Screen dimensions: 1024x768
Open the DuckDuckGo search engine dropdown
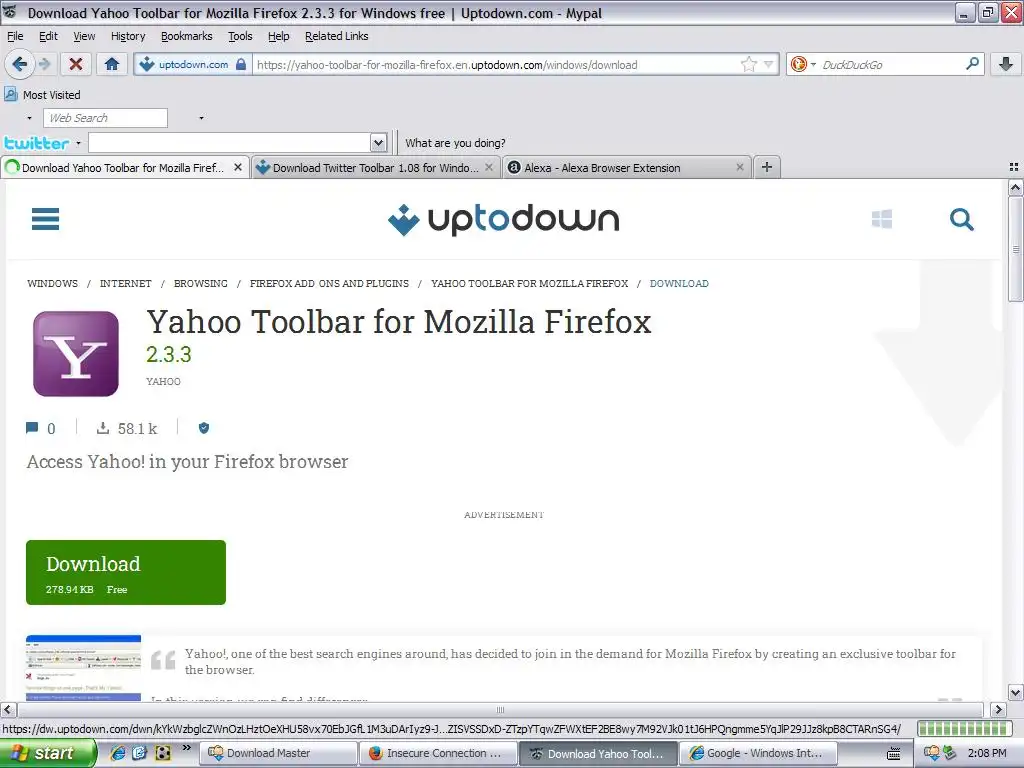[x=803, y=64]
